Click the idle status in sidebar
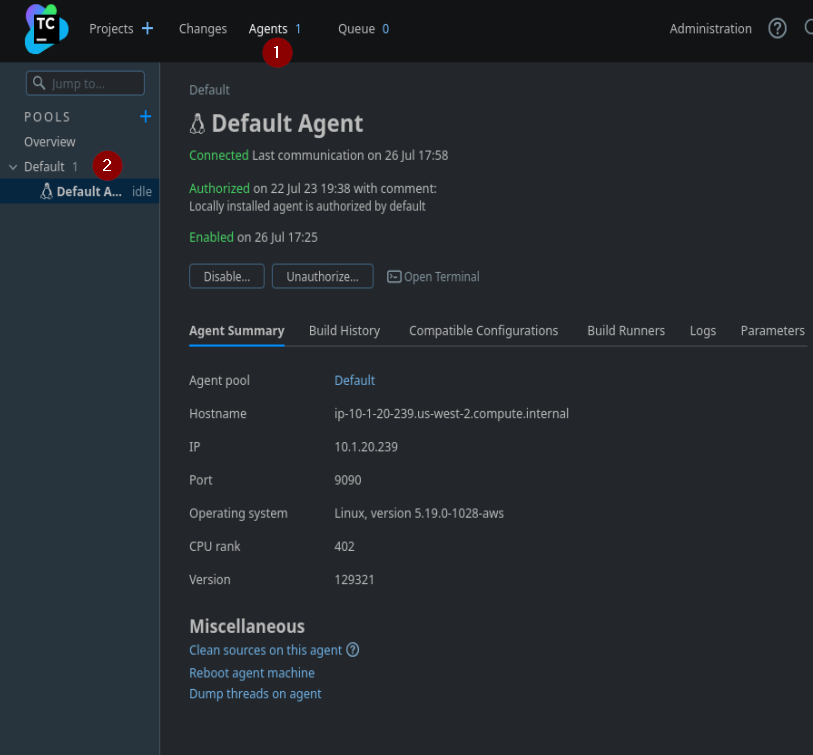Viewport: 813px width, 755px height. click(x=142, y=191)
